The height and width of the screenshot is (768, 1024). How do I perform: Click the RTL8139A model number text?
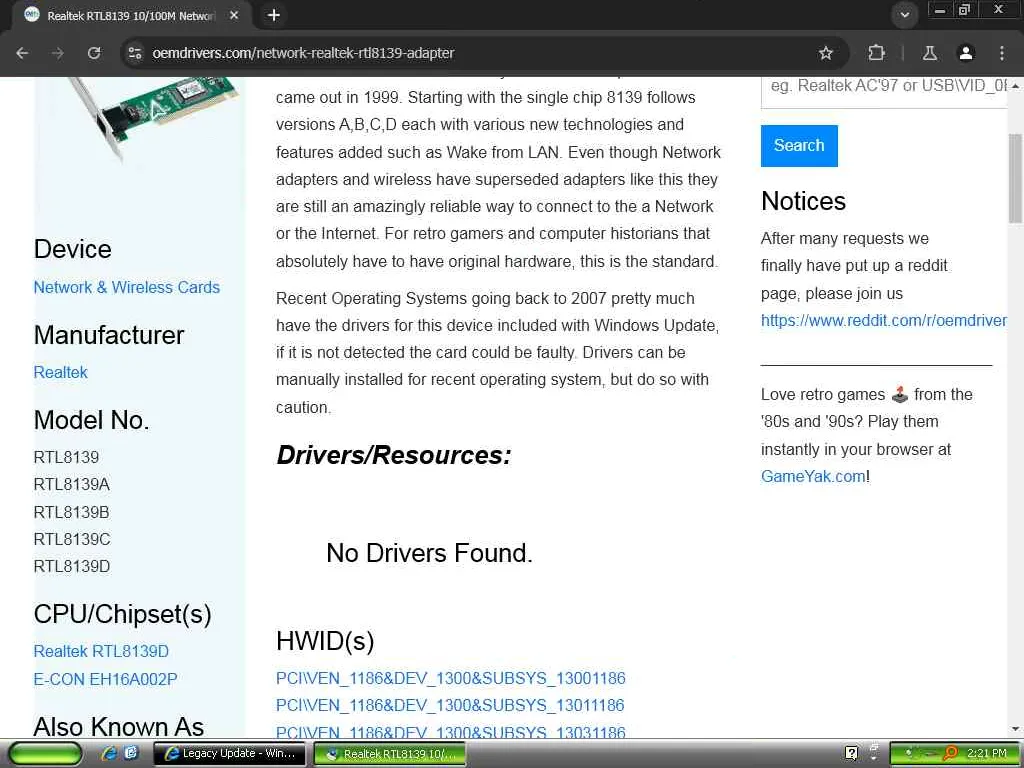click(72, 485)
